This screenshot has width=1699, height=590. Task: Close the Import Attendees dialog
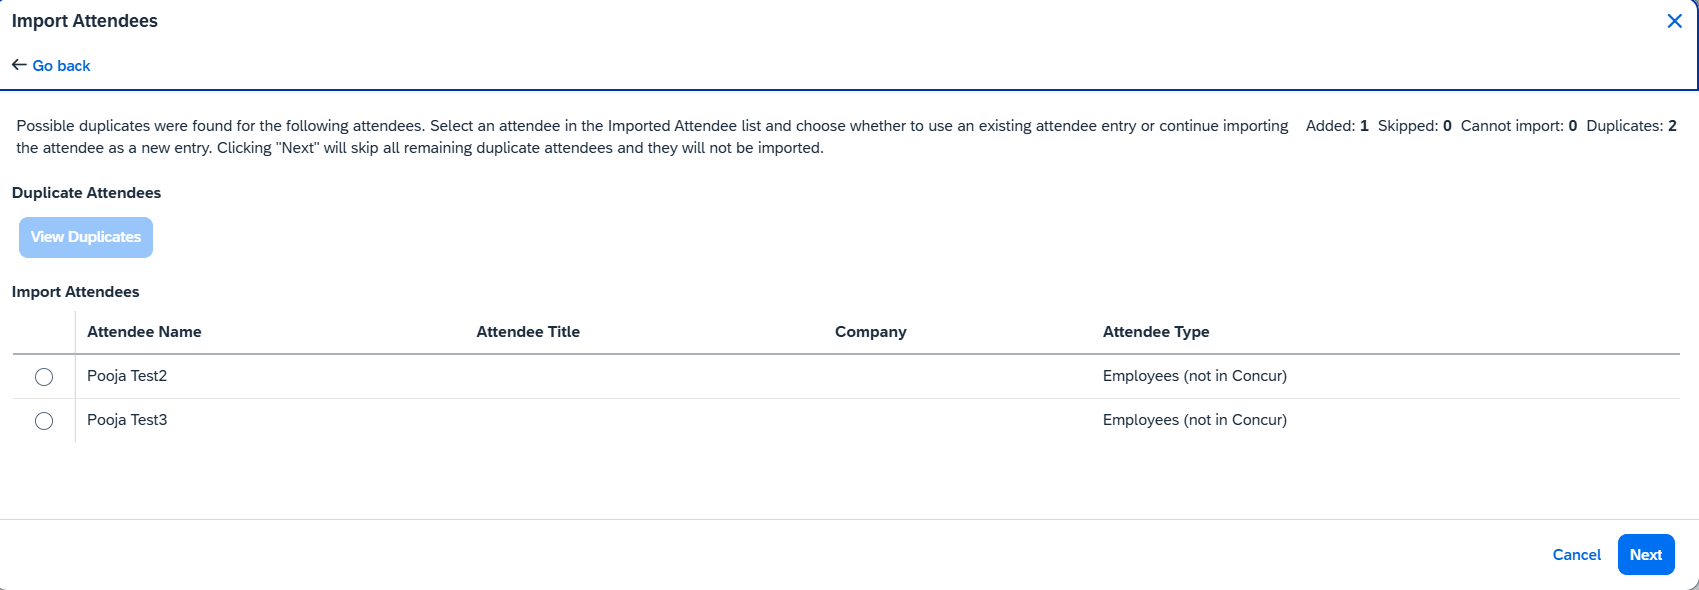[x=1674, y=21]
